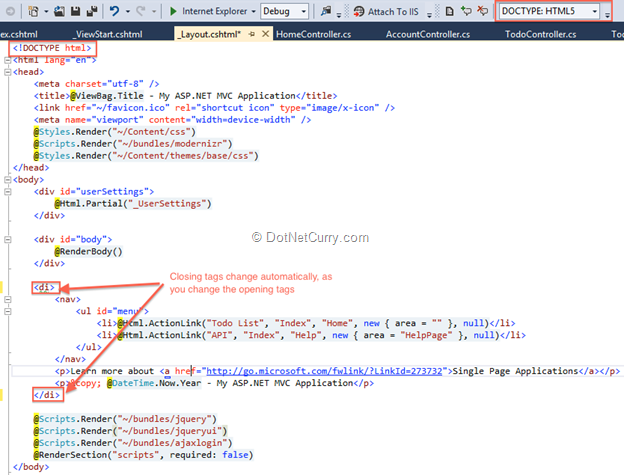The width and height of the screenshot is (624, 475).
Task: Click @Scripts.Render ajaxlogin bundle line
Action: pyautogui.click(x=133, y=443)
